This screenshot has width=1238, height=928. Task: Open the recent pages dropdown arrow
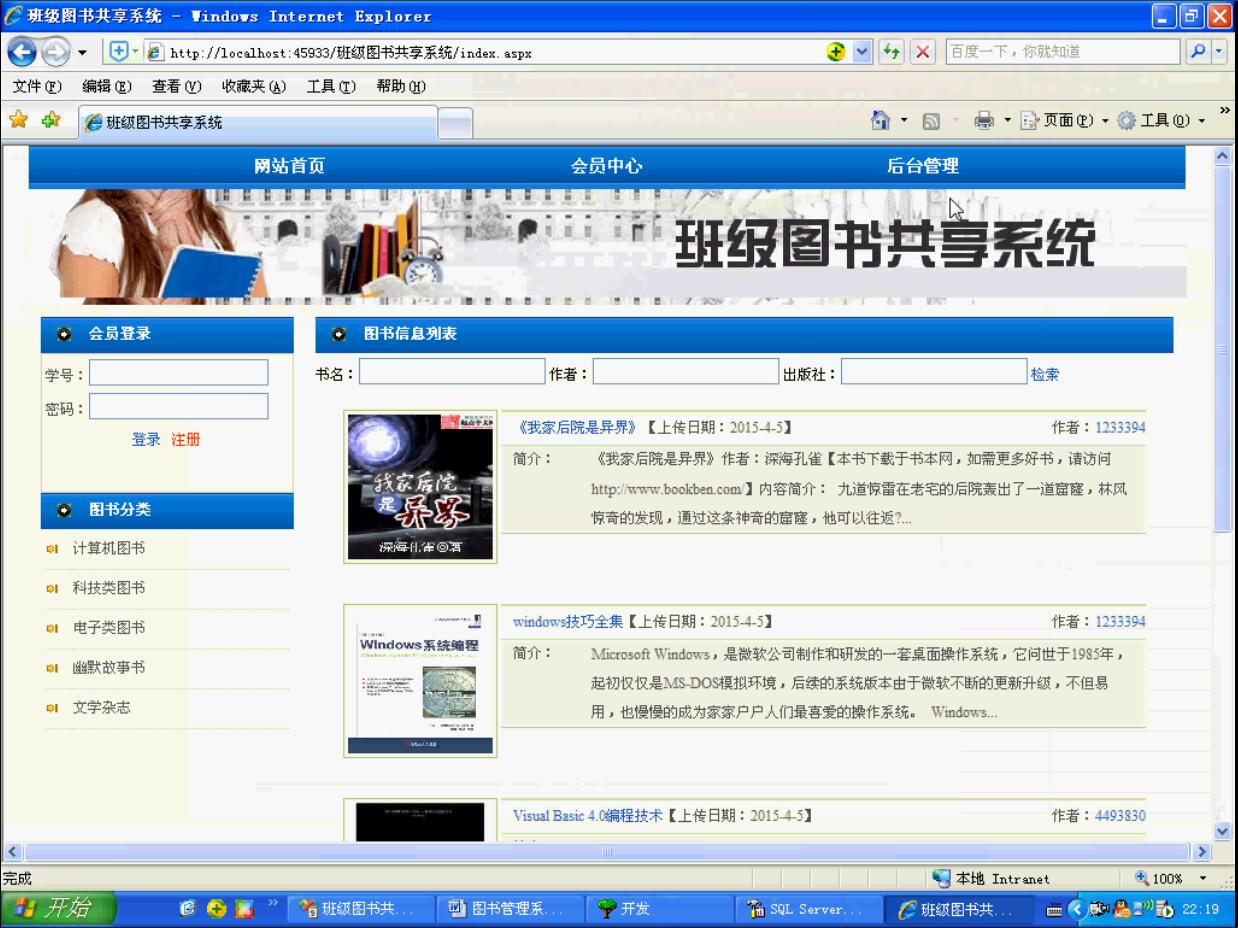click(82, 52)
